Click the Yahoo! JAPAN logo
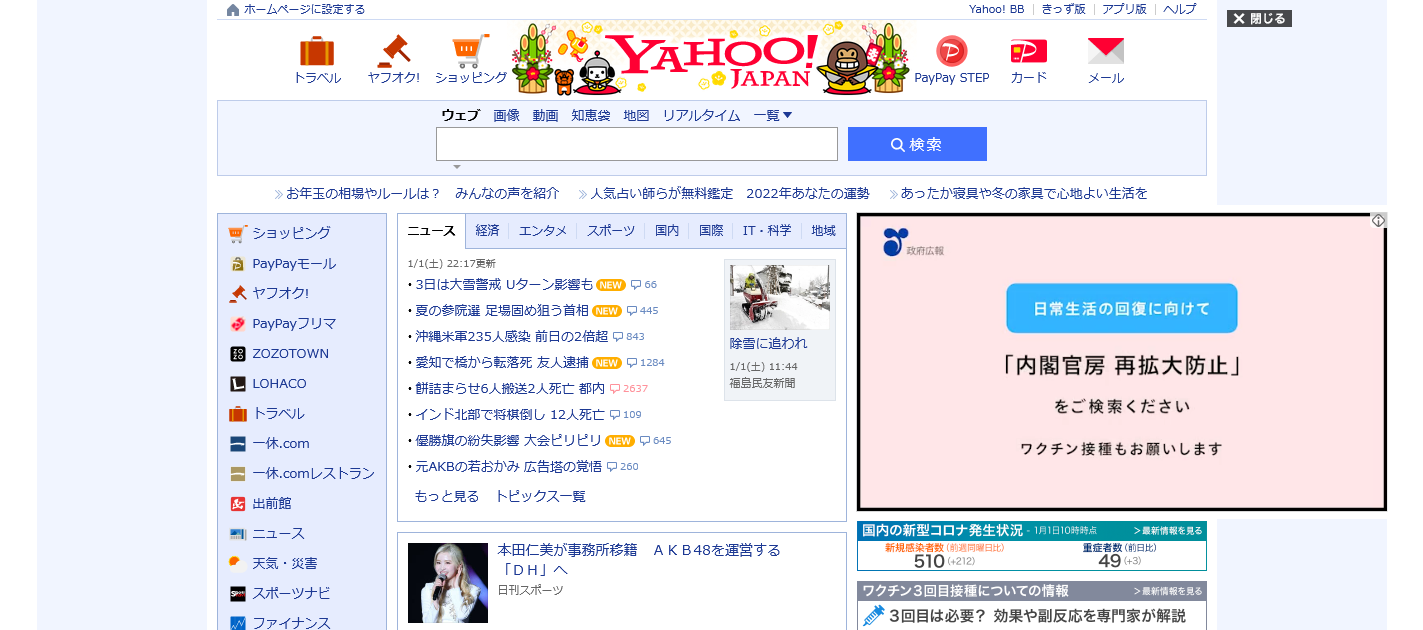 710,60
